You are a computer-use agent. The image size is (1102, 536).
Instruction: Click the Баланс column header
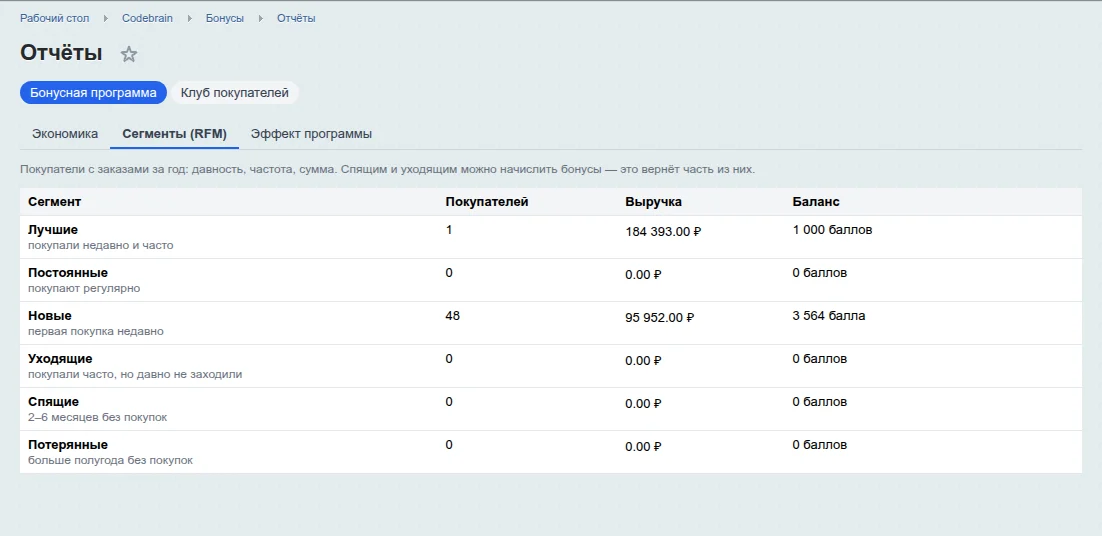point(816,202)
